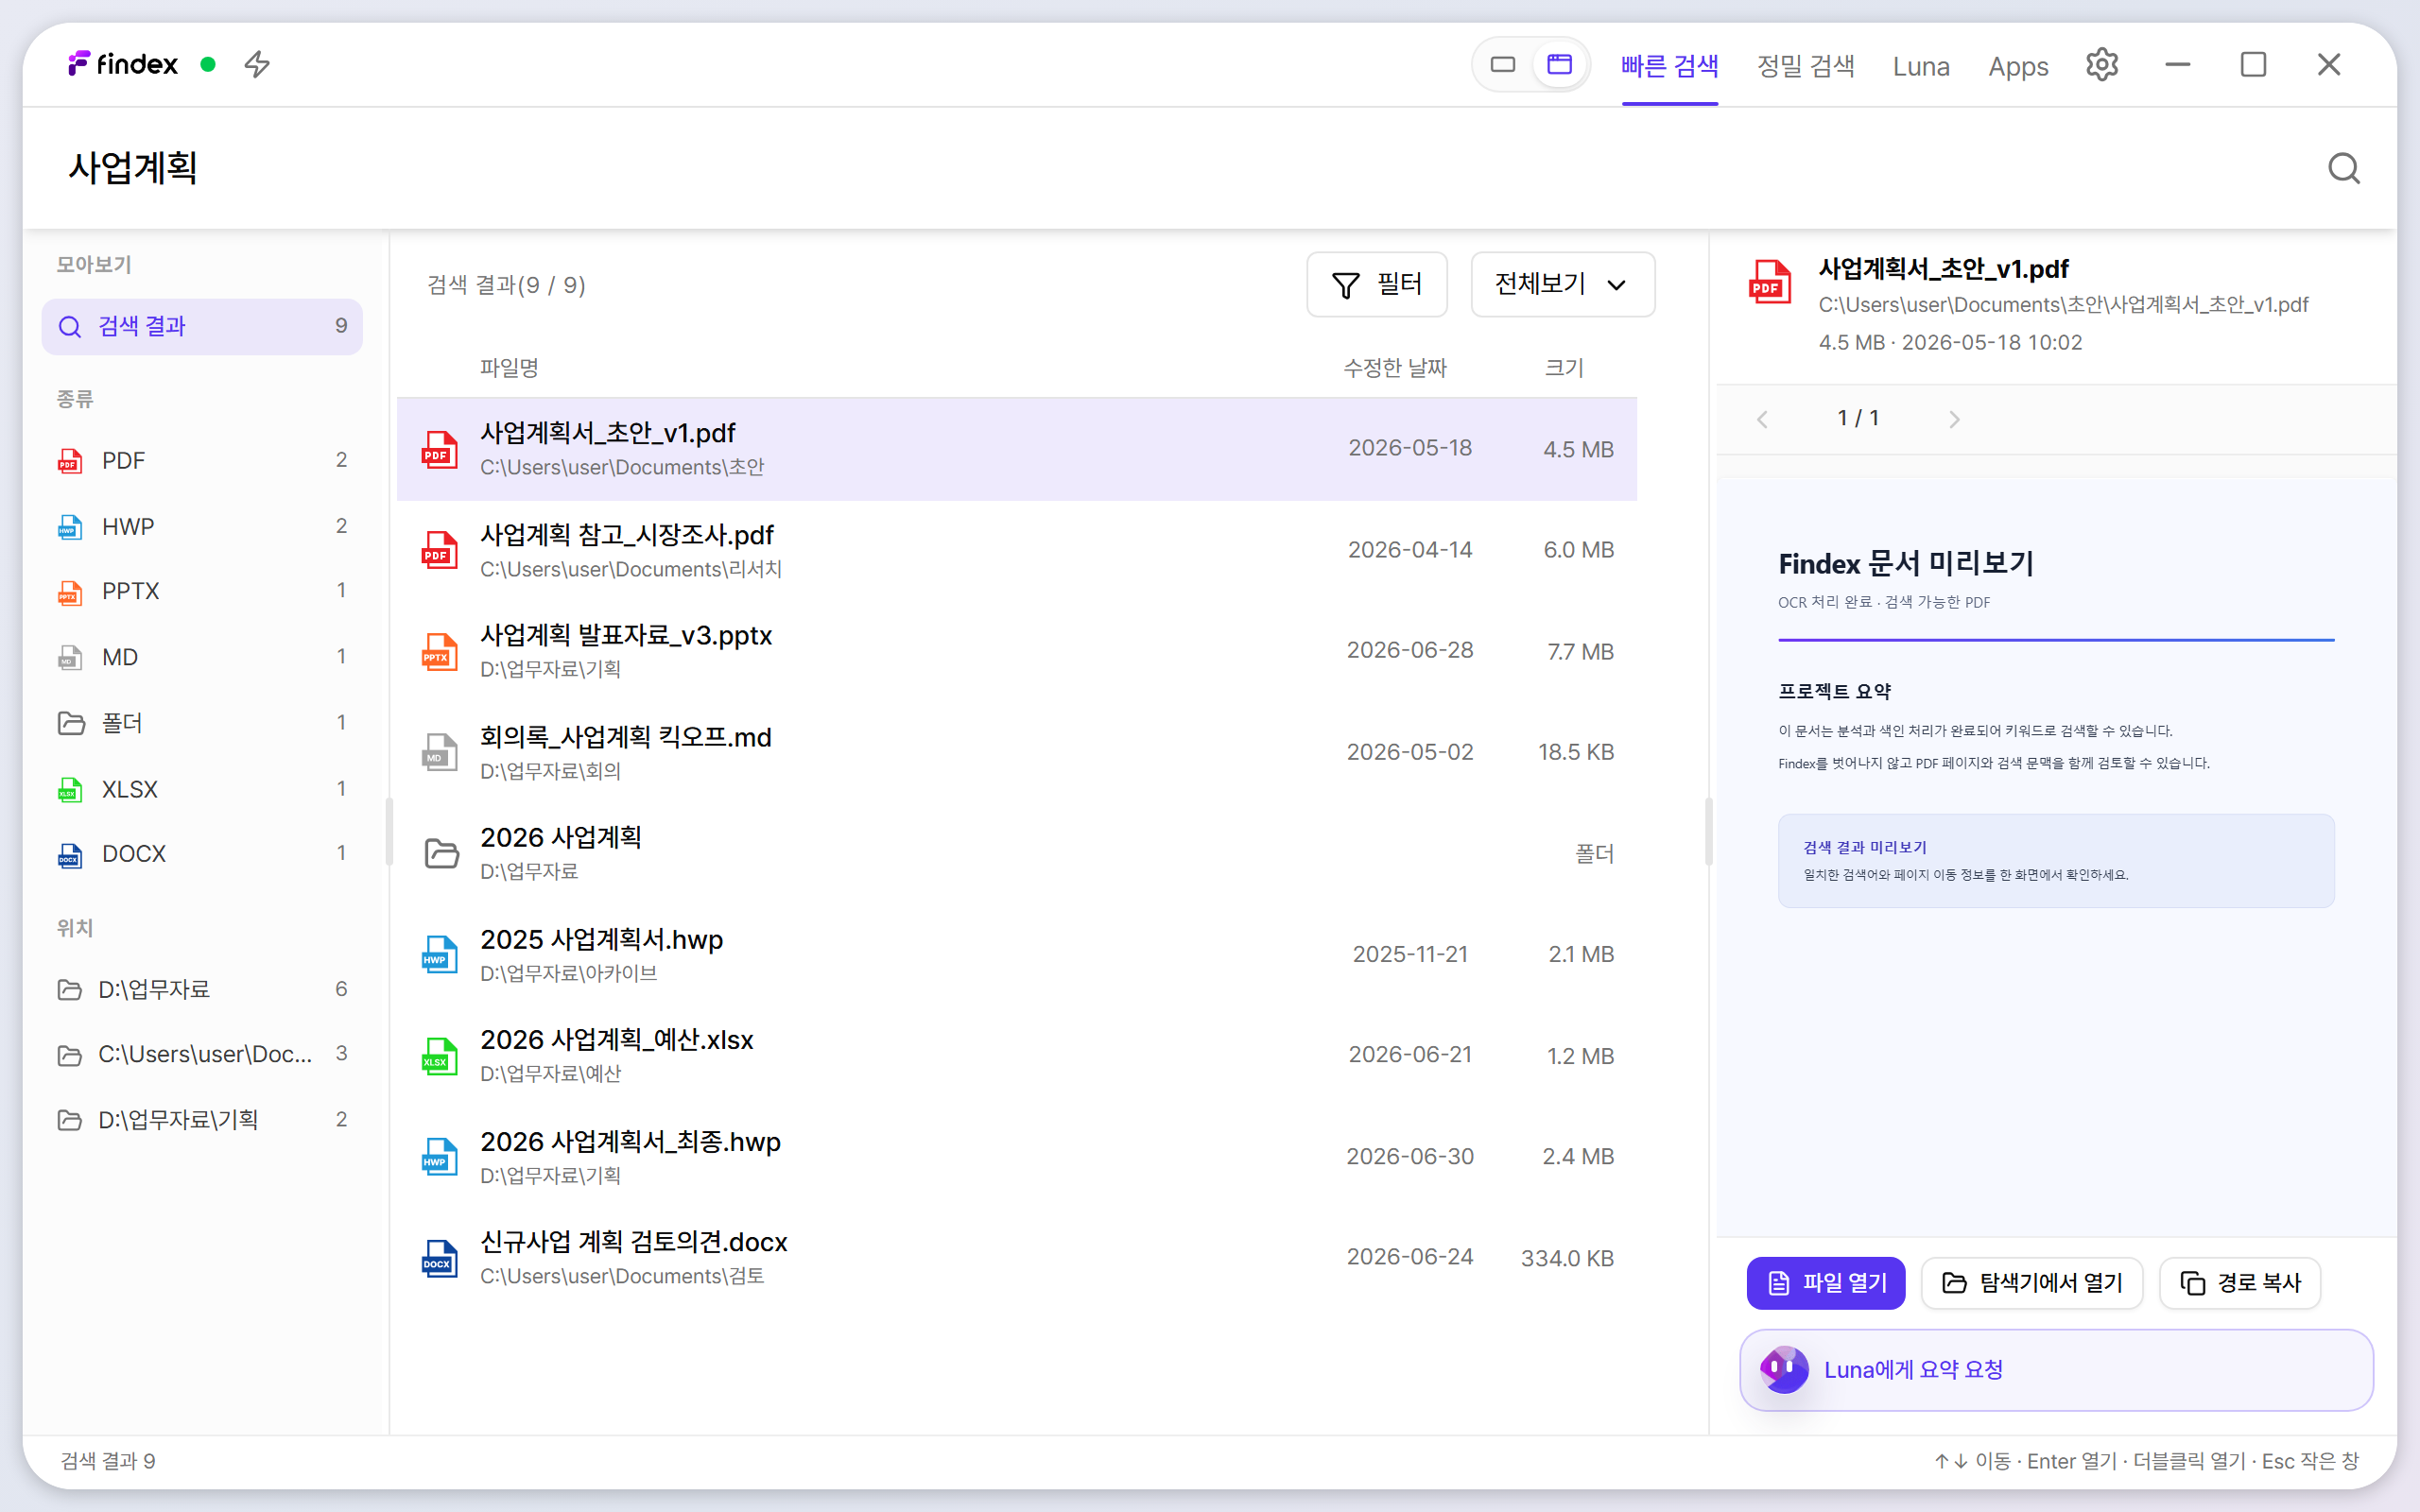Click DOCX icon of 신규사업 계획 검토의견.docx
The image size is (2420, 1512).
click(x=439, y=1259)
